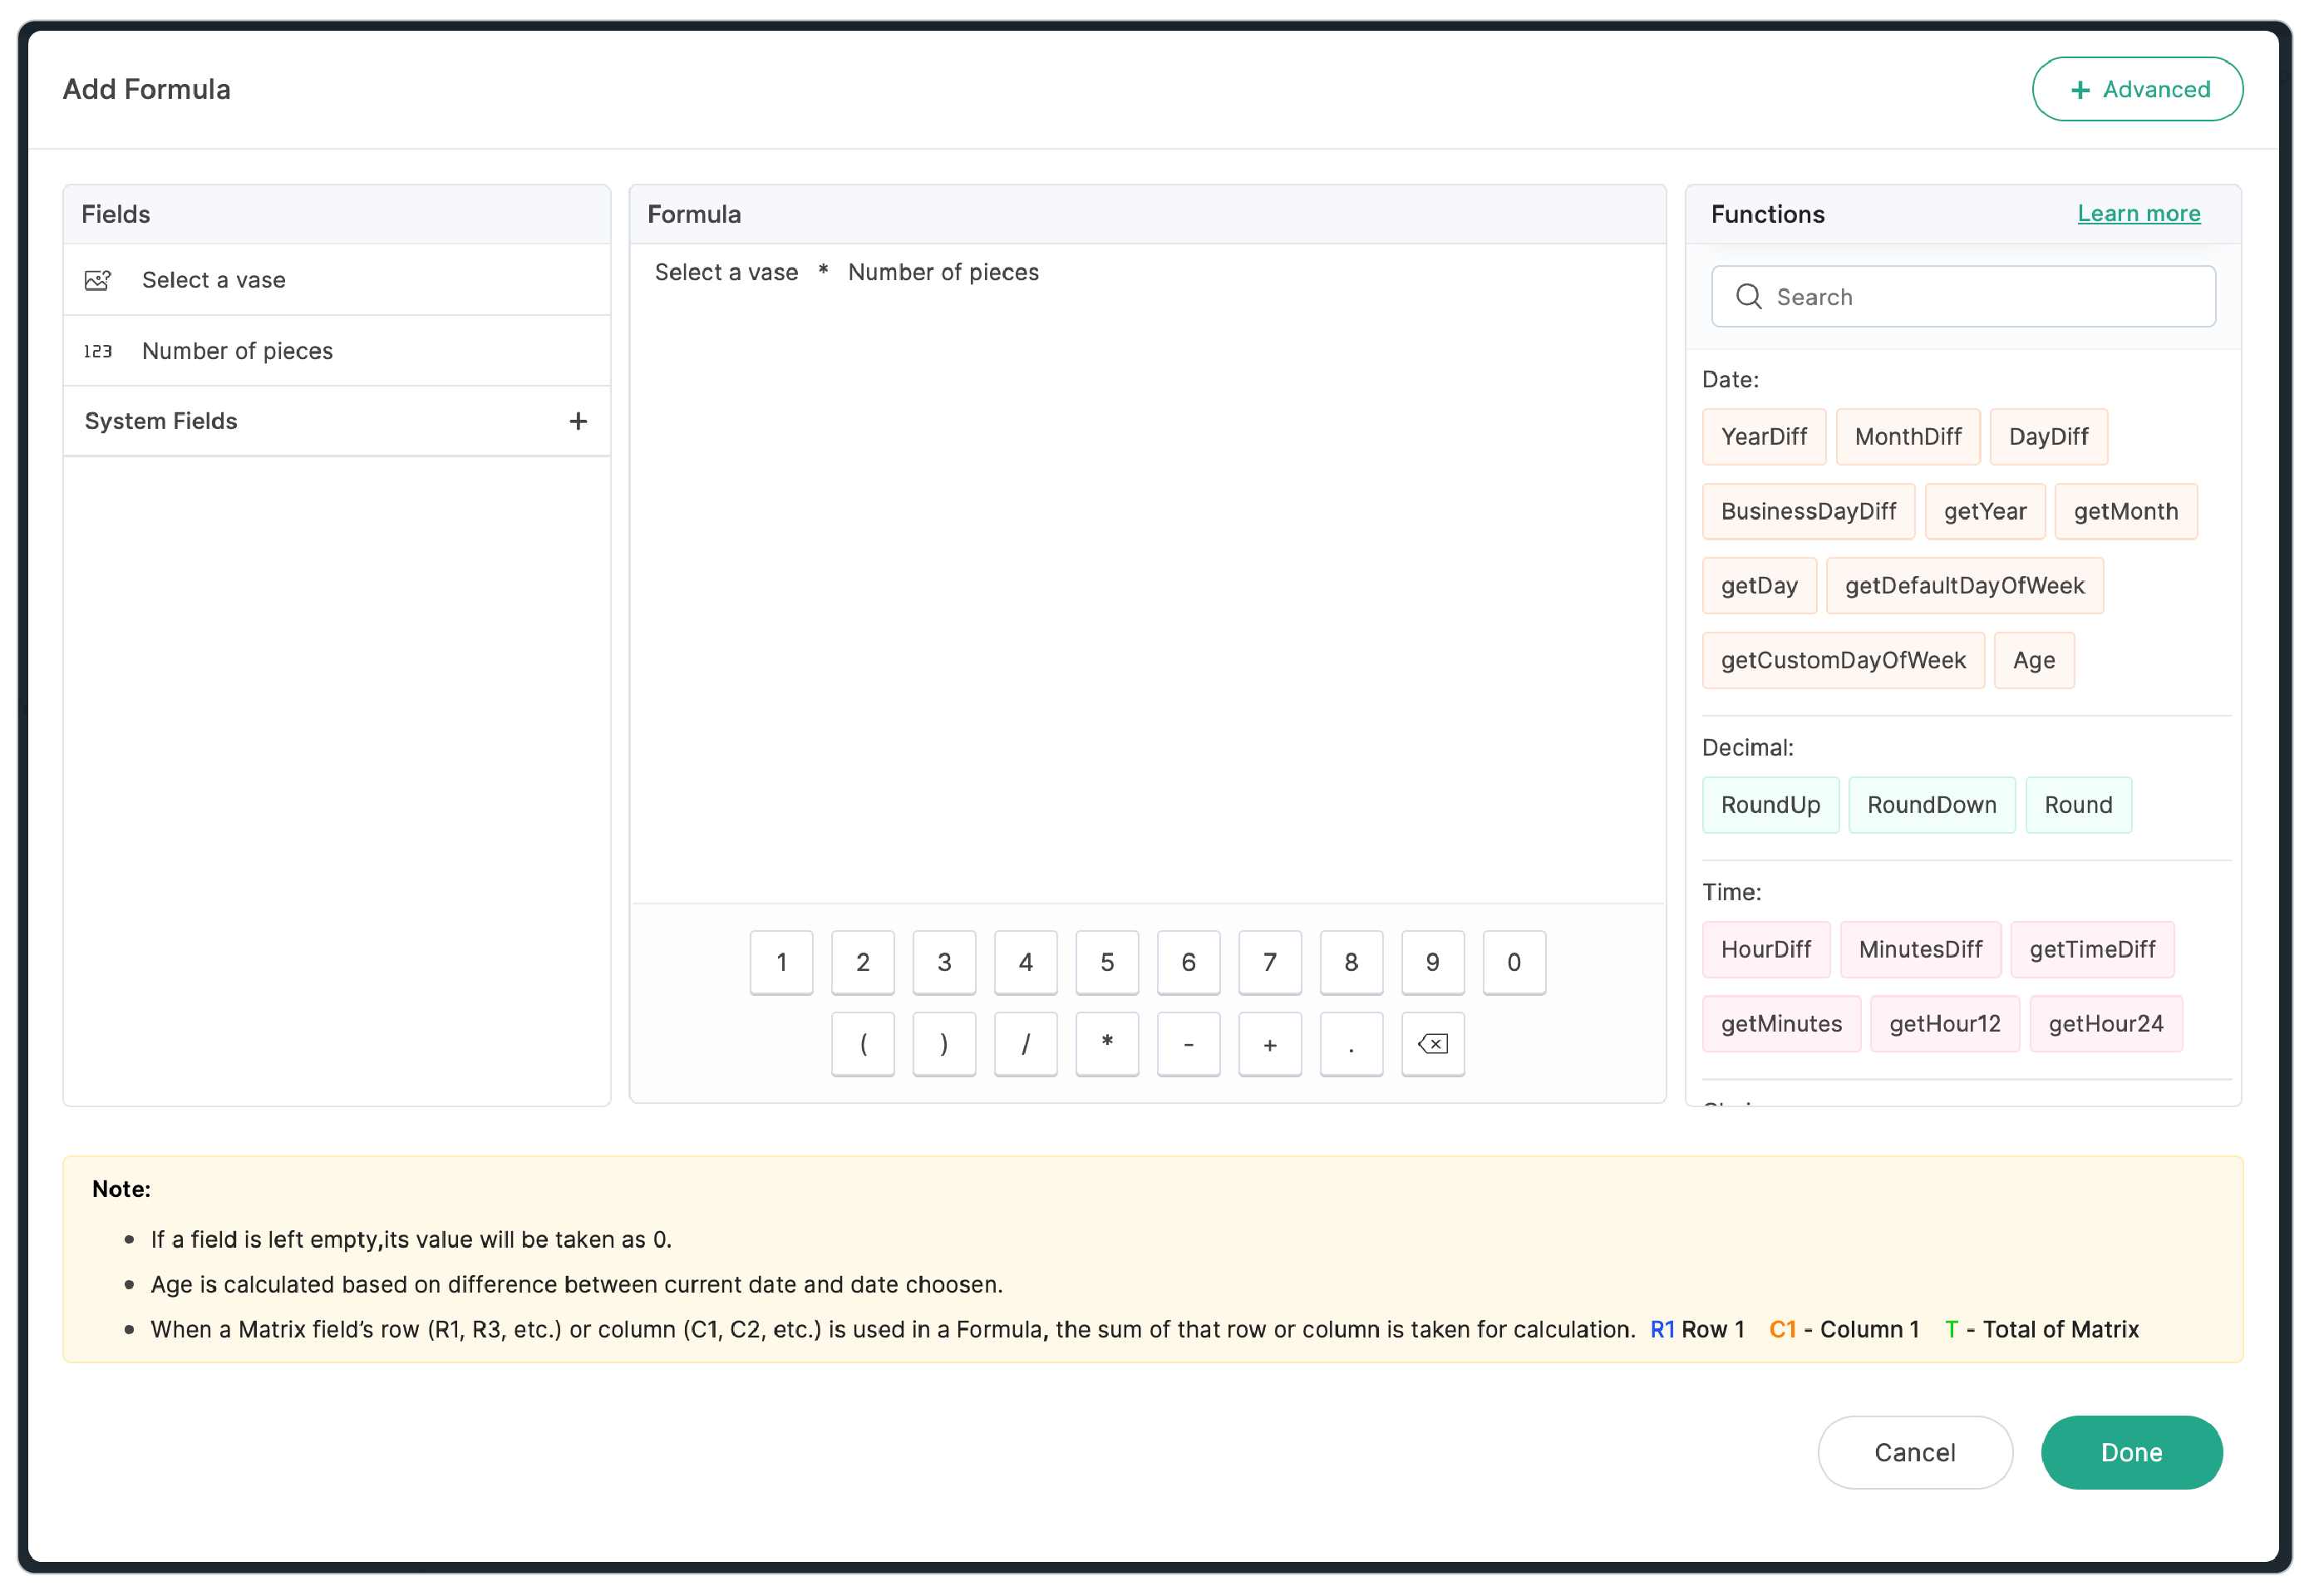
Task: Open the Learn more link
Action: (2138, 214)
